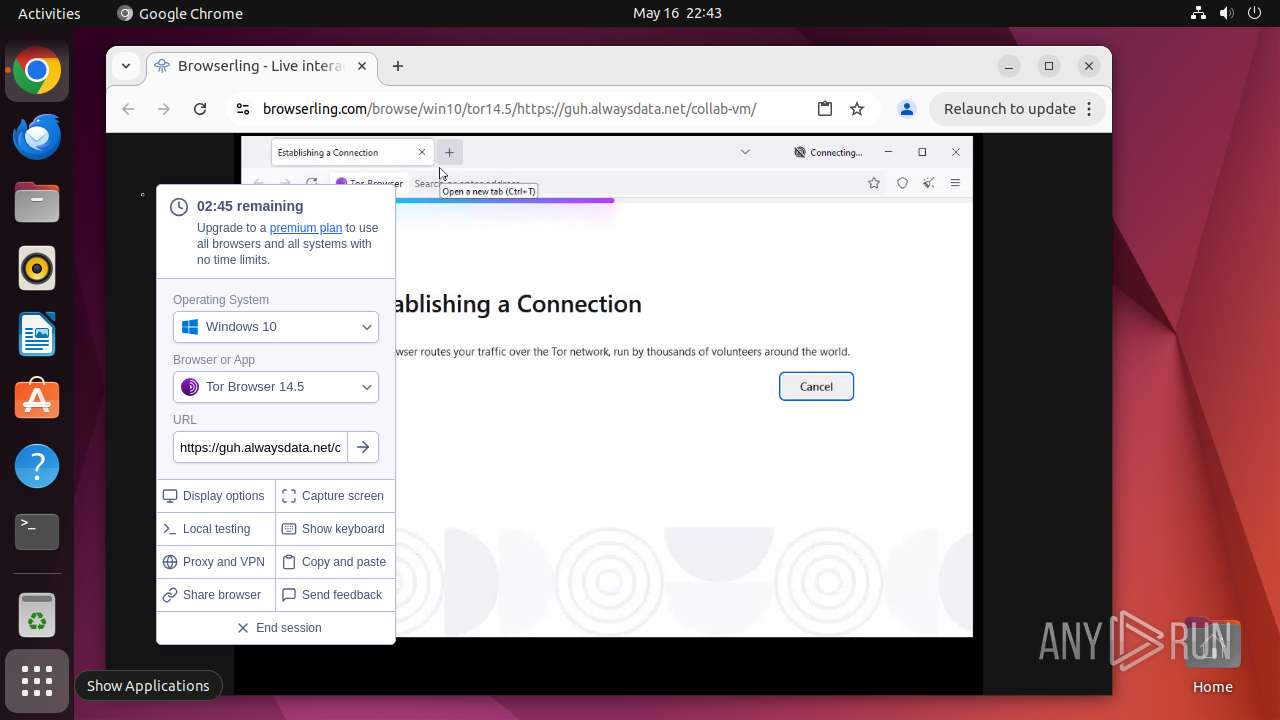Expand the Tor Browser 14.5 dropdown

276,387
